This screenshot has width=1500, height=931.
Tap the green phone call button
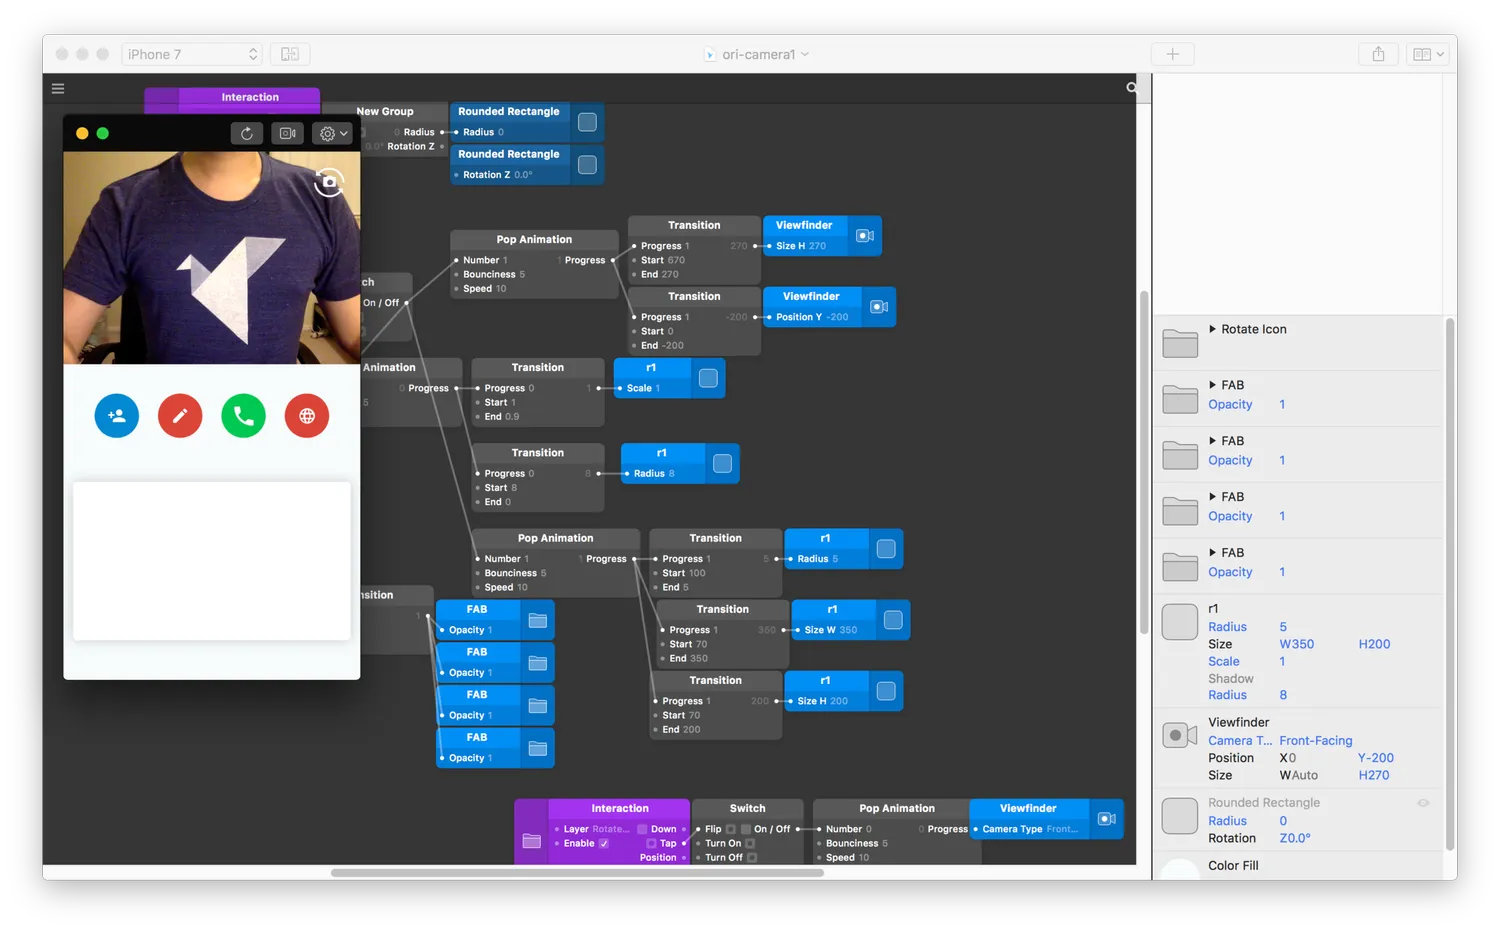244,416
